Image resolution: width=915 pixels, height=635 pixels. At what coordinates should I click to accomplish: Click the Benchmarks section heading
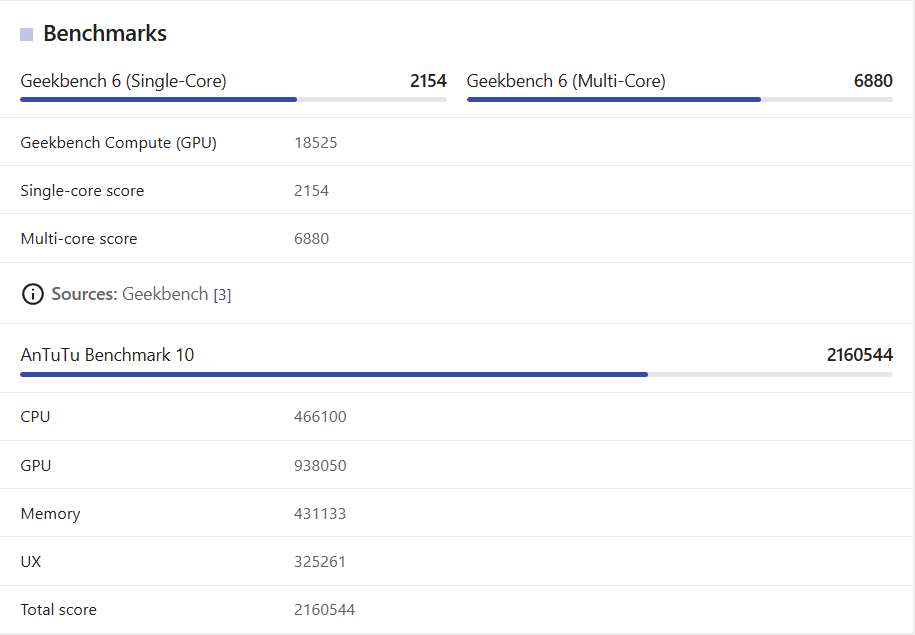pos(105,34)
